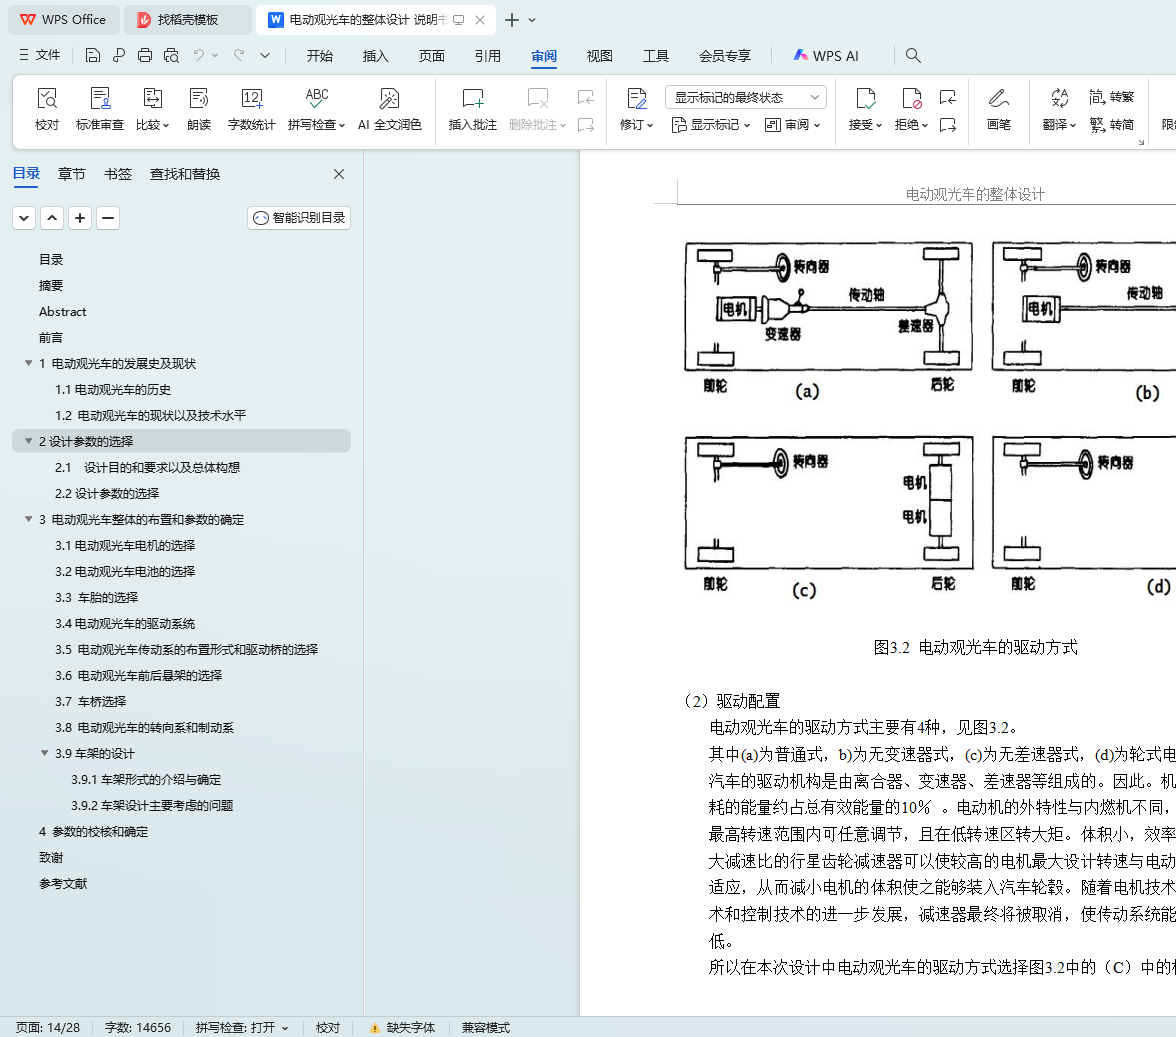Jump to the Abstract heading
Viewport: 1176px width, 1037px height.
62,312
